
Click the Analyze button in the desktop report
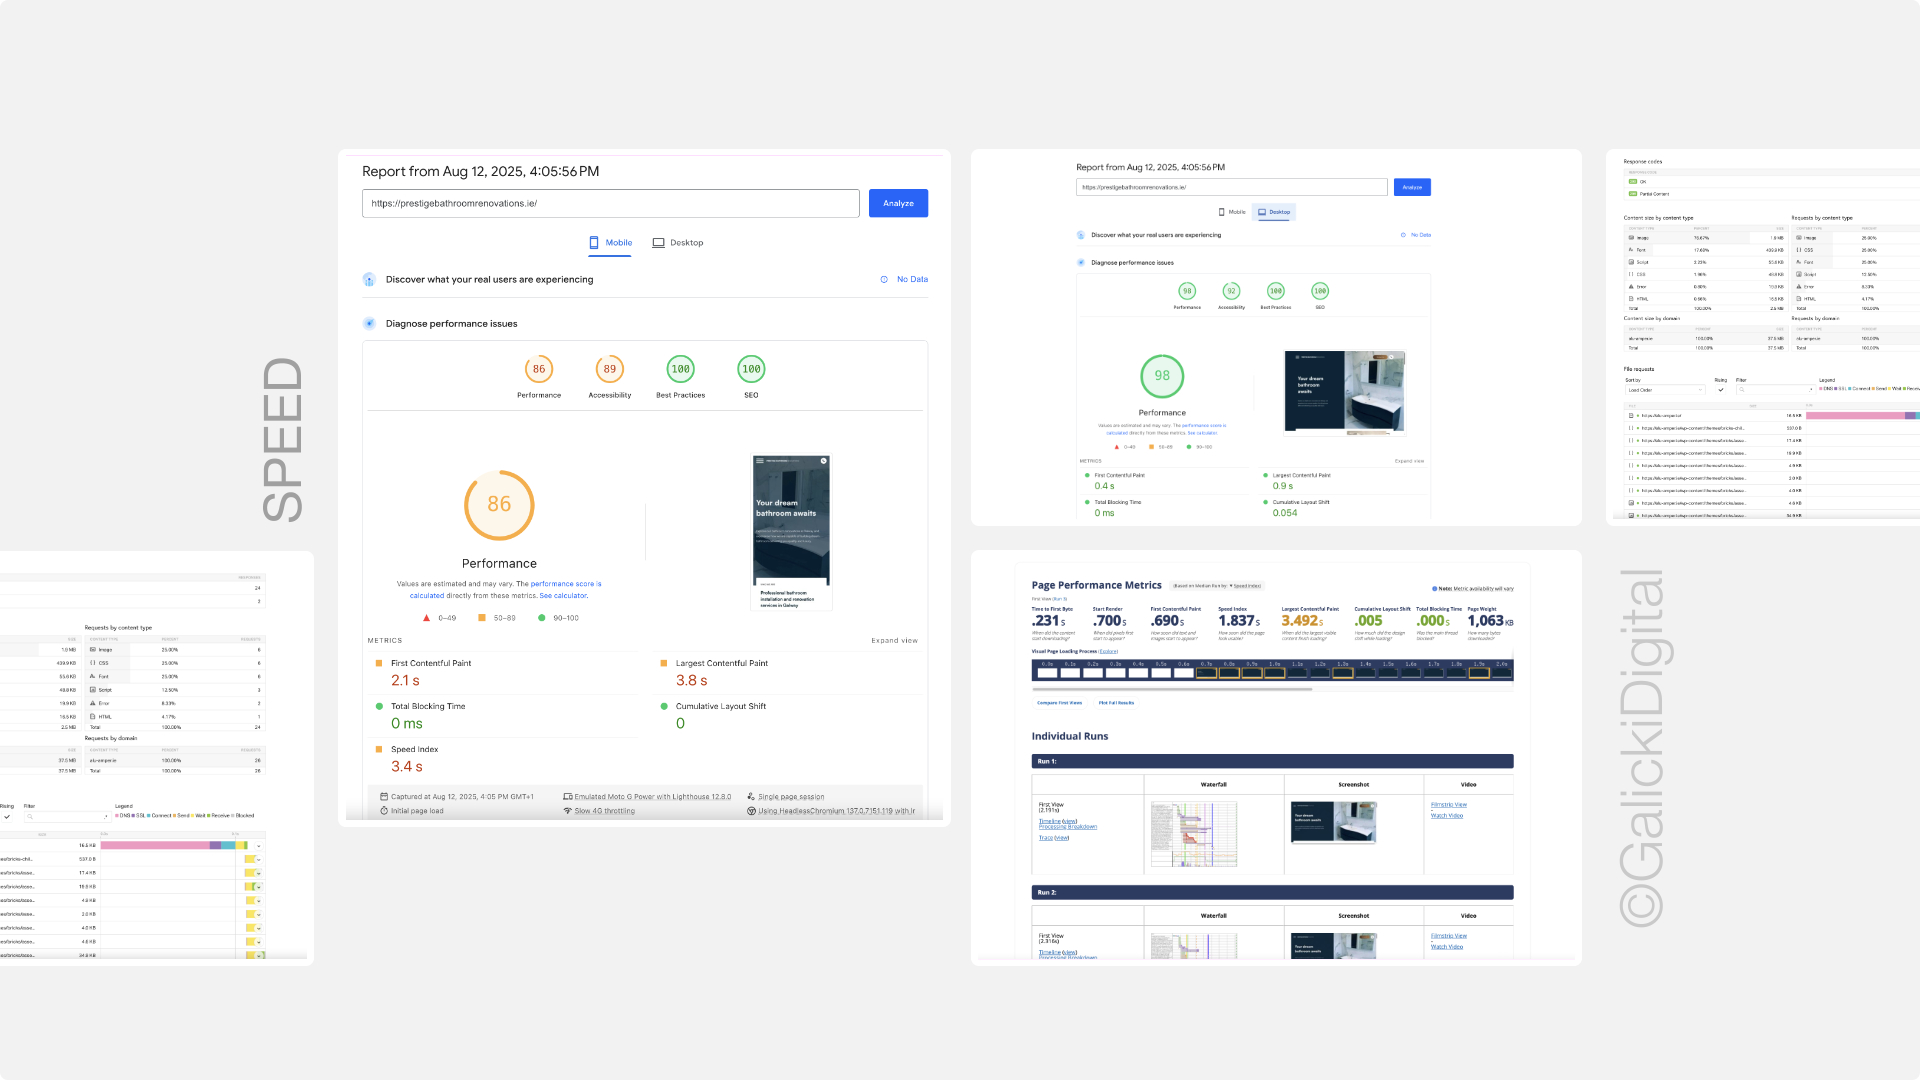(x=1412, y=187)
